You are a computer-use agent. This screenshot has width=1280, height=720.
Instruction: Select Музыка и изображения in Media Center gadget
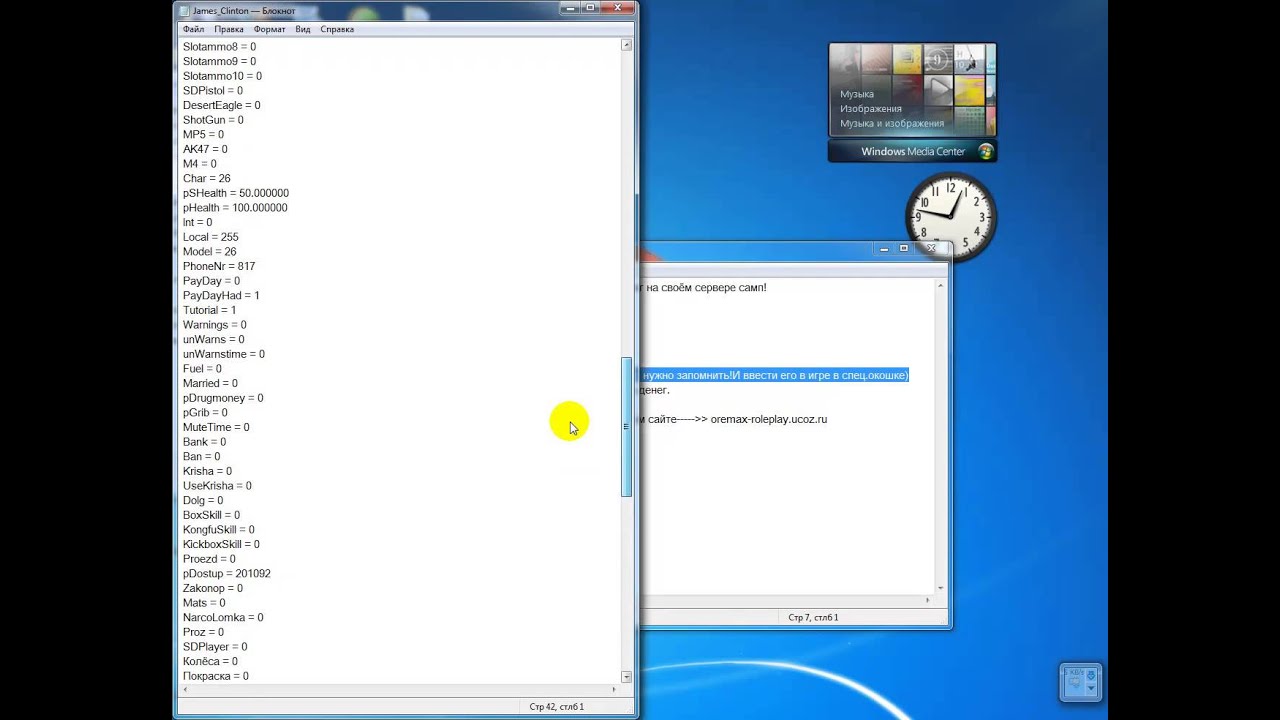(892, 124)
